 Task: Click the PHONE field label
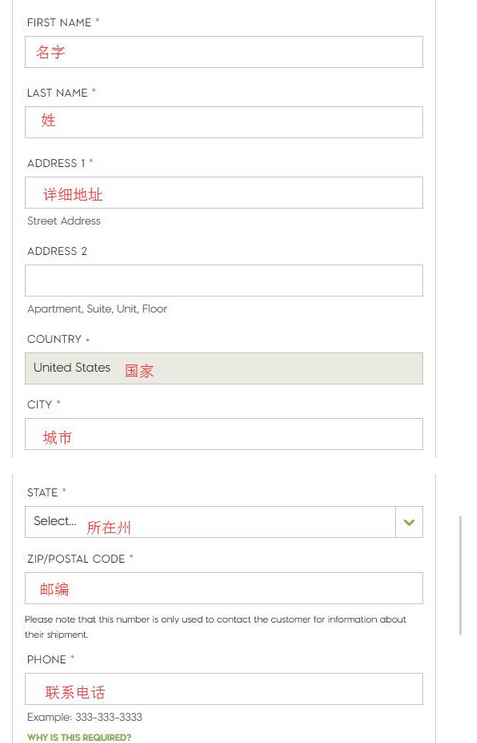(x=46, y=660)
